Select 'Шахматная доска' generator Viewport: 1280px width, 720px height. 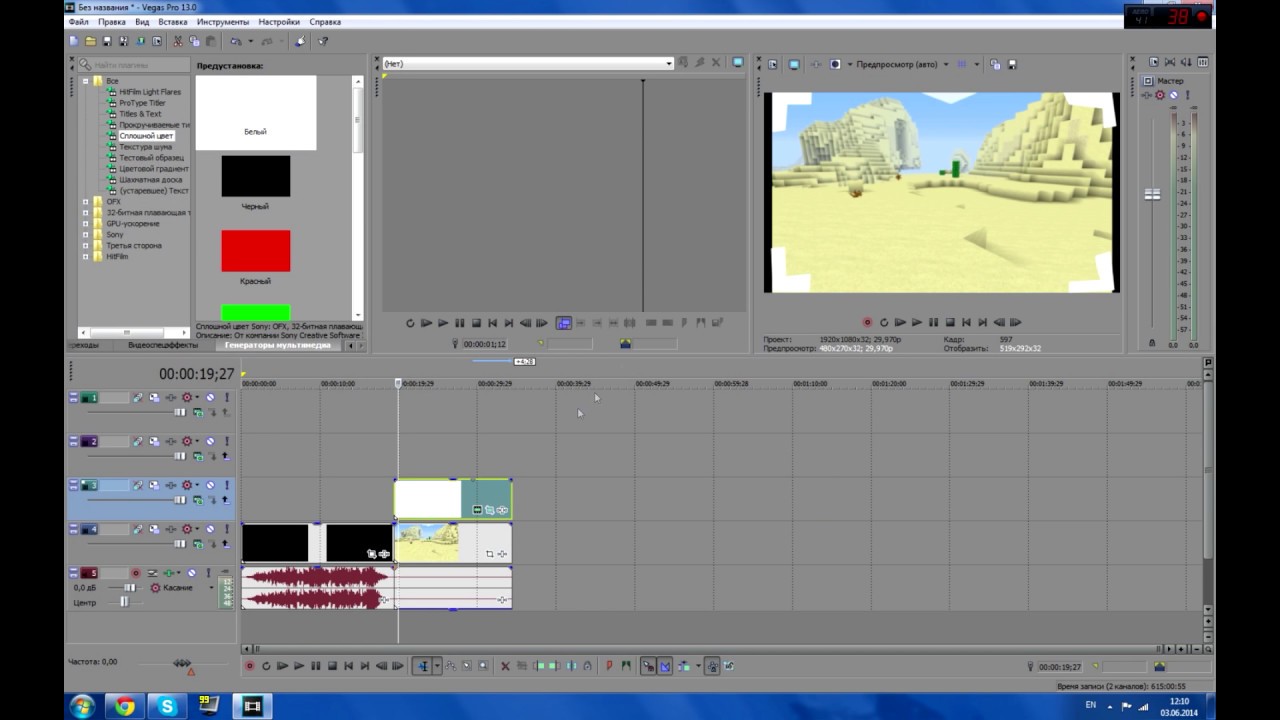click(151, 180)
